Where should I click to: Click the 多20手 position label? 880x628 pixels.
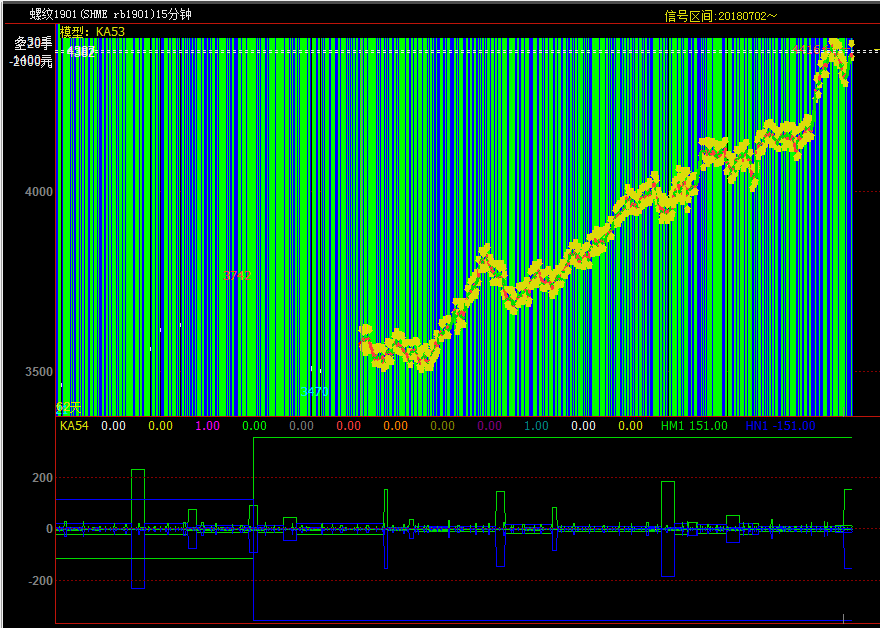tap(33, 44)
